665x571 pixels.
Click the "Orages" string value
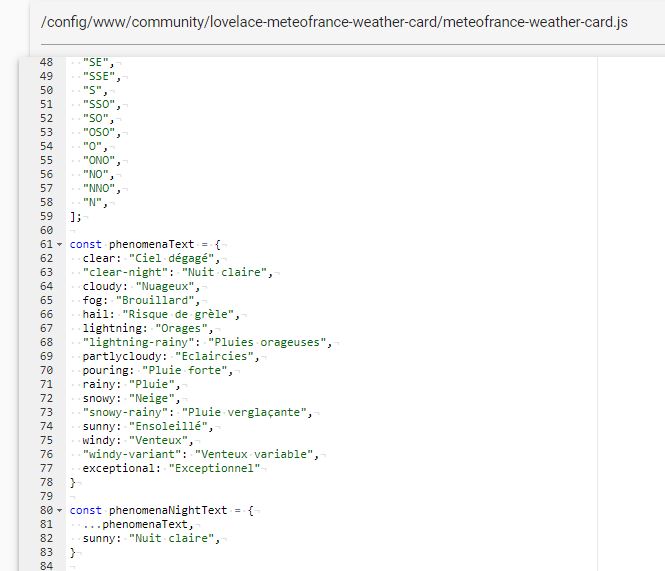click(182, 328)
